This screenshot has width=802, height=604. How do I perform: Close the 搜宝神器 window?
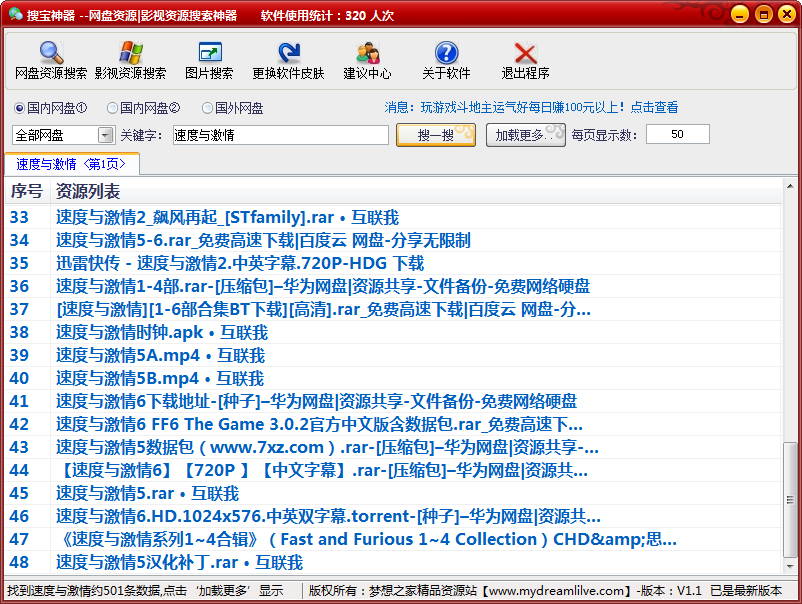[787, 14]
